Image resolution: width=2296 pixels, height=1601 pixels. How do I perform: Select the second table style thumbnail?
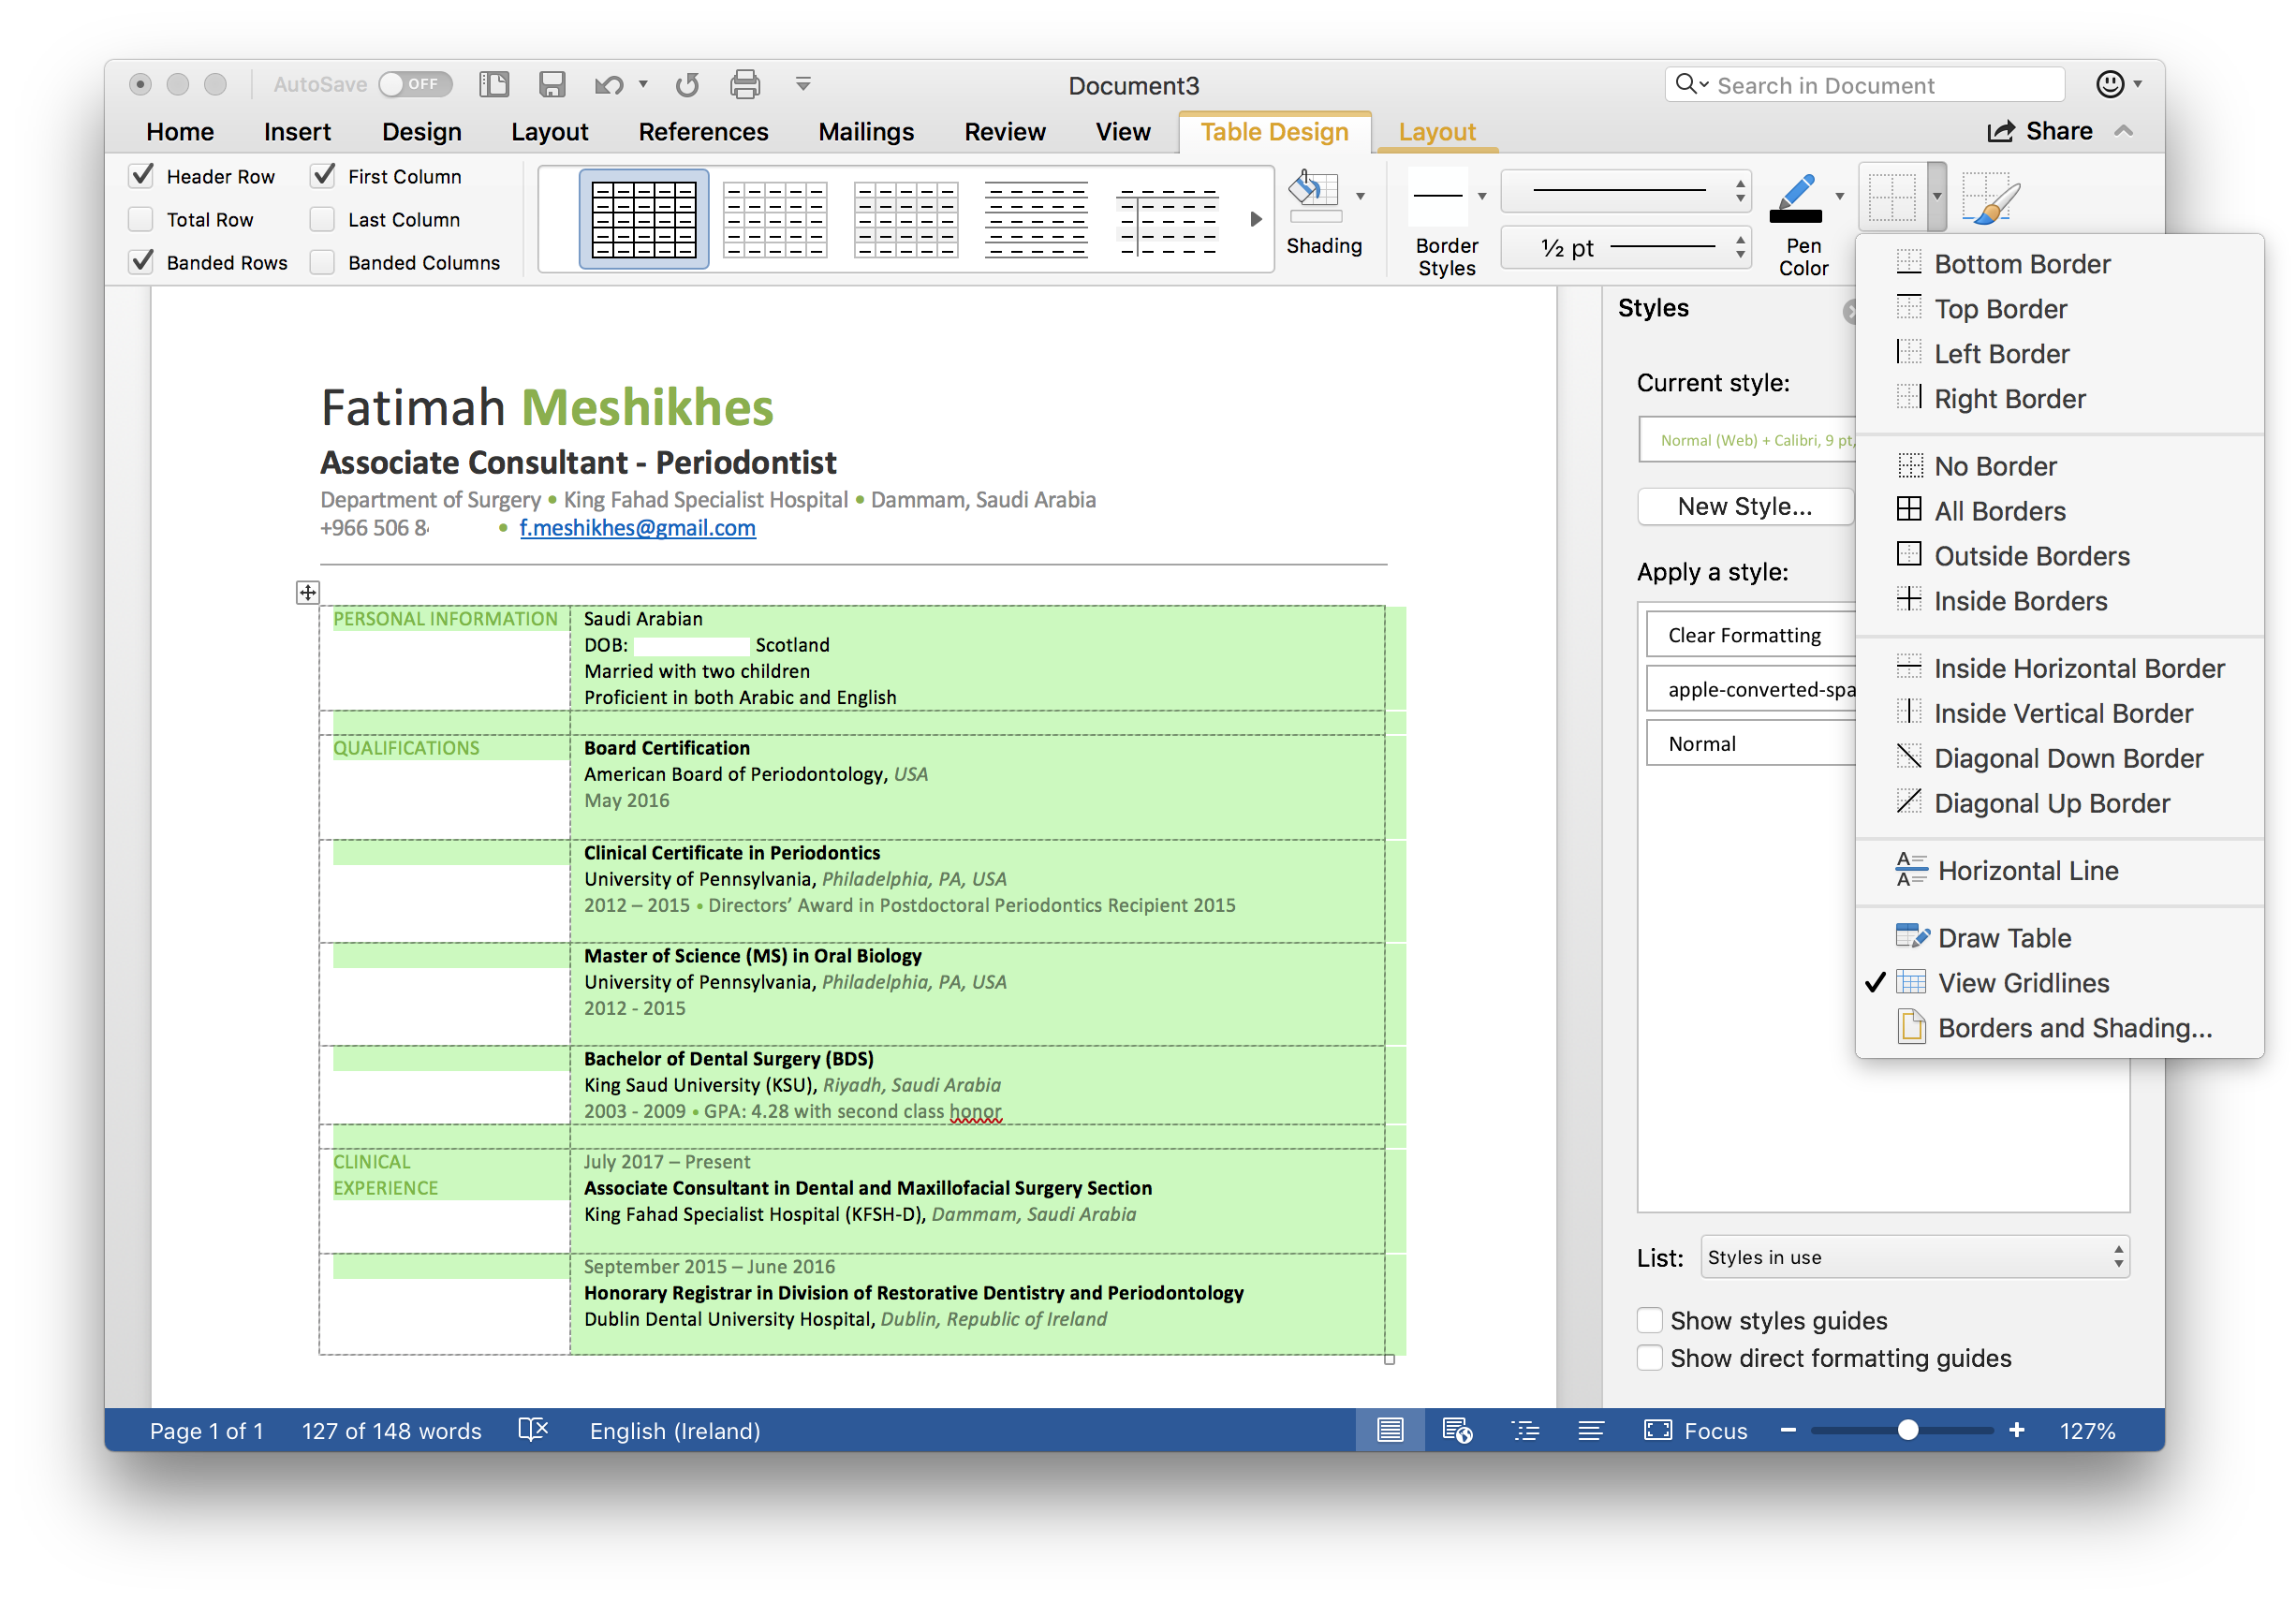[775, 219]
